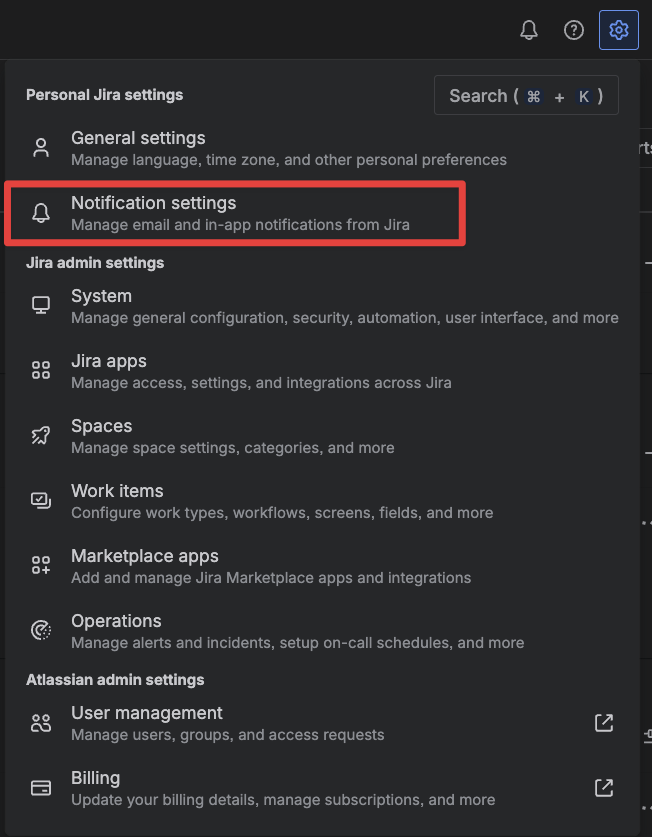Click the Billing credit card icon
Image resolution: width=652 pixels, height=837 pixels.
point(41,788)
